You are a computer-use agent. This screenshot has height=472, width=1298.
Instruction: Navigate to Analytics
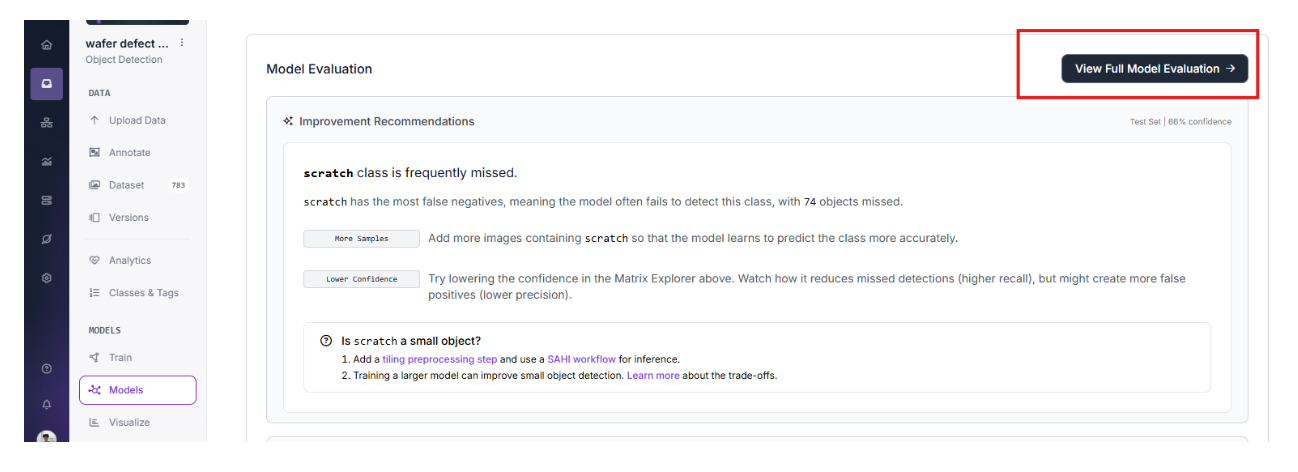pyautogui.click(x=129, y=260)
